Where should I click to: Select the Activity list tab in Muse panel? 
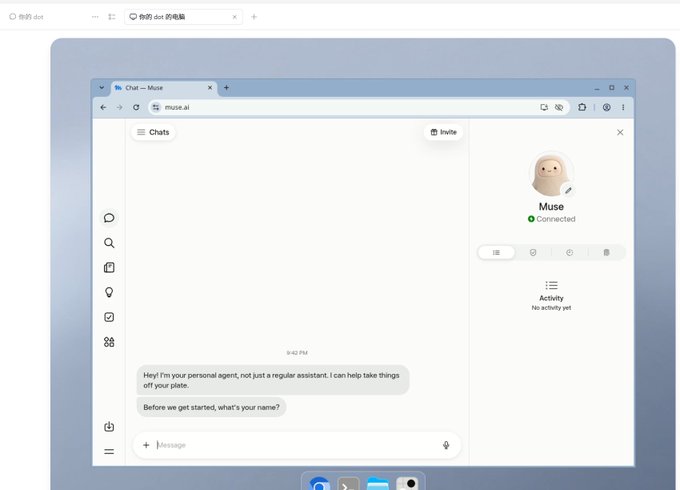496,252
